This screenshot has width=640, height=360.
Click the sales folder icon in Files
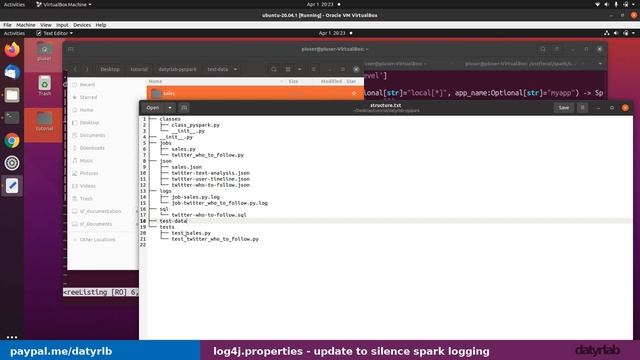tap(156, 93)
